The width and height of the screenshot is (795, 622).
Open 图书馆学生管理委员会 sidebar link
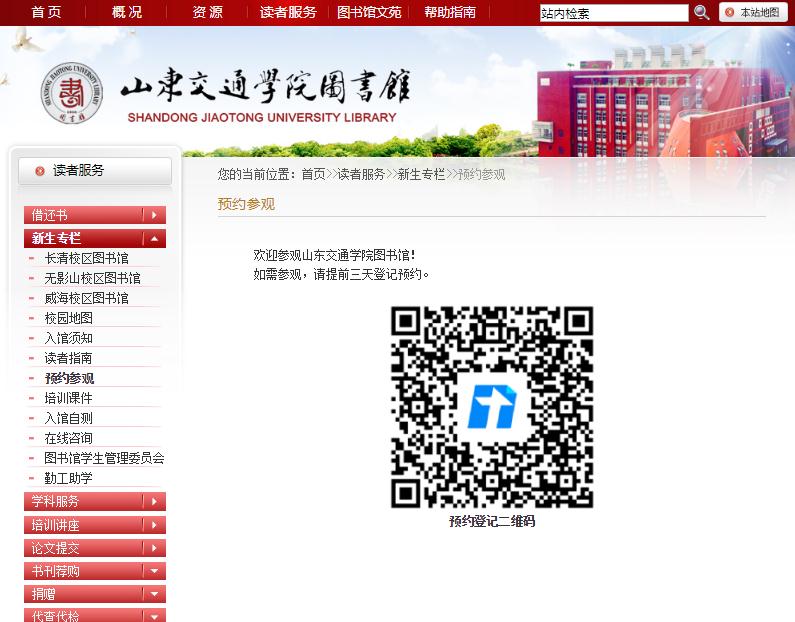(x=104, y=458)
